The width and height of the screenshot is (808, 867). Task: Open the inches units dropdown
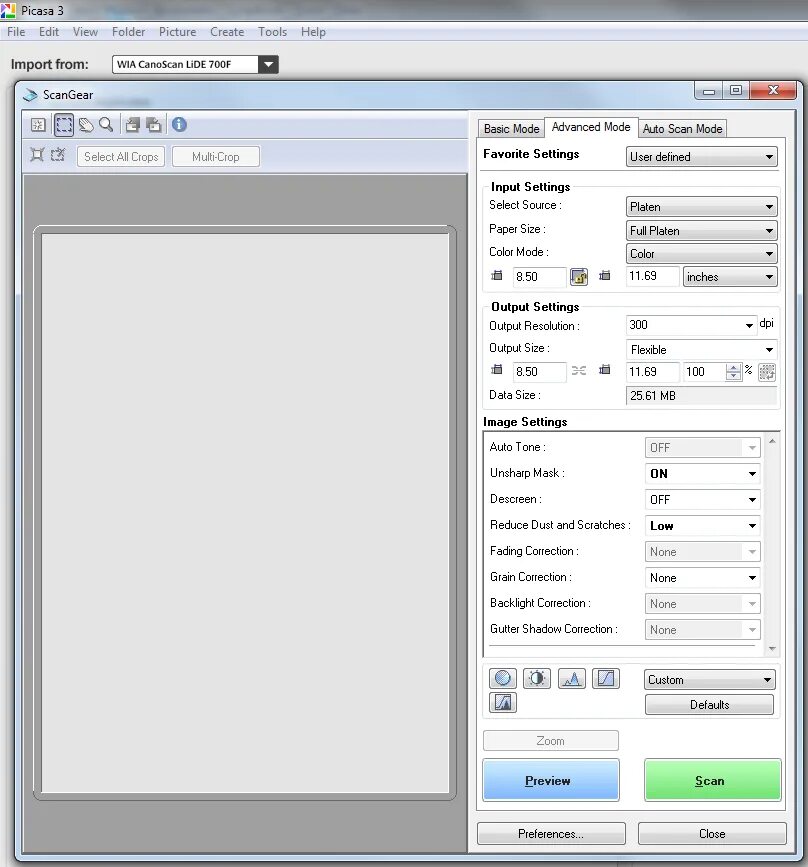(730, 276)
